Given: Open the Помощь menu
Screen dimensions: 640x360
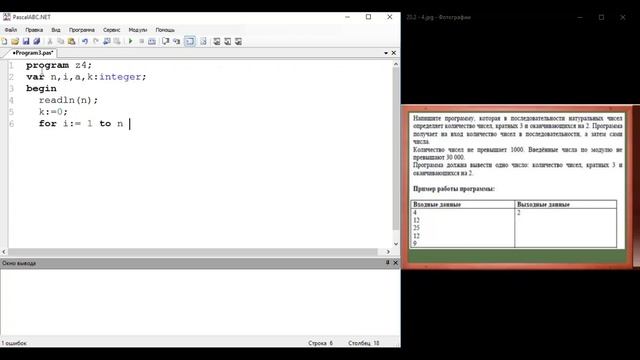Looking at the screenshot, I should pyautogui.click(x=165, y=30).
